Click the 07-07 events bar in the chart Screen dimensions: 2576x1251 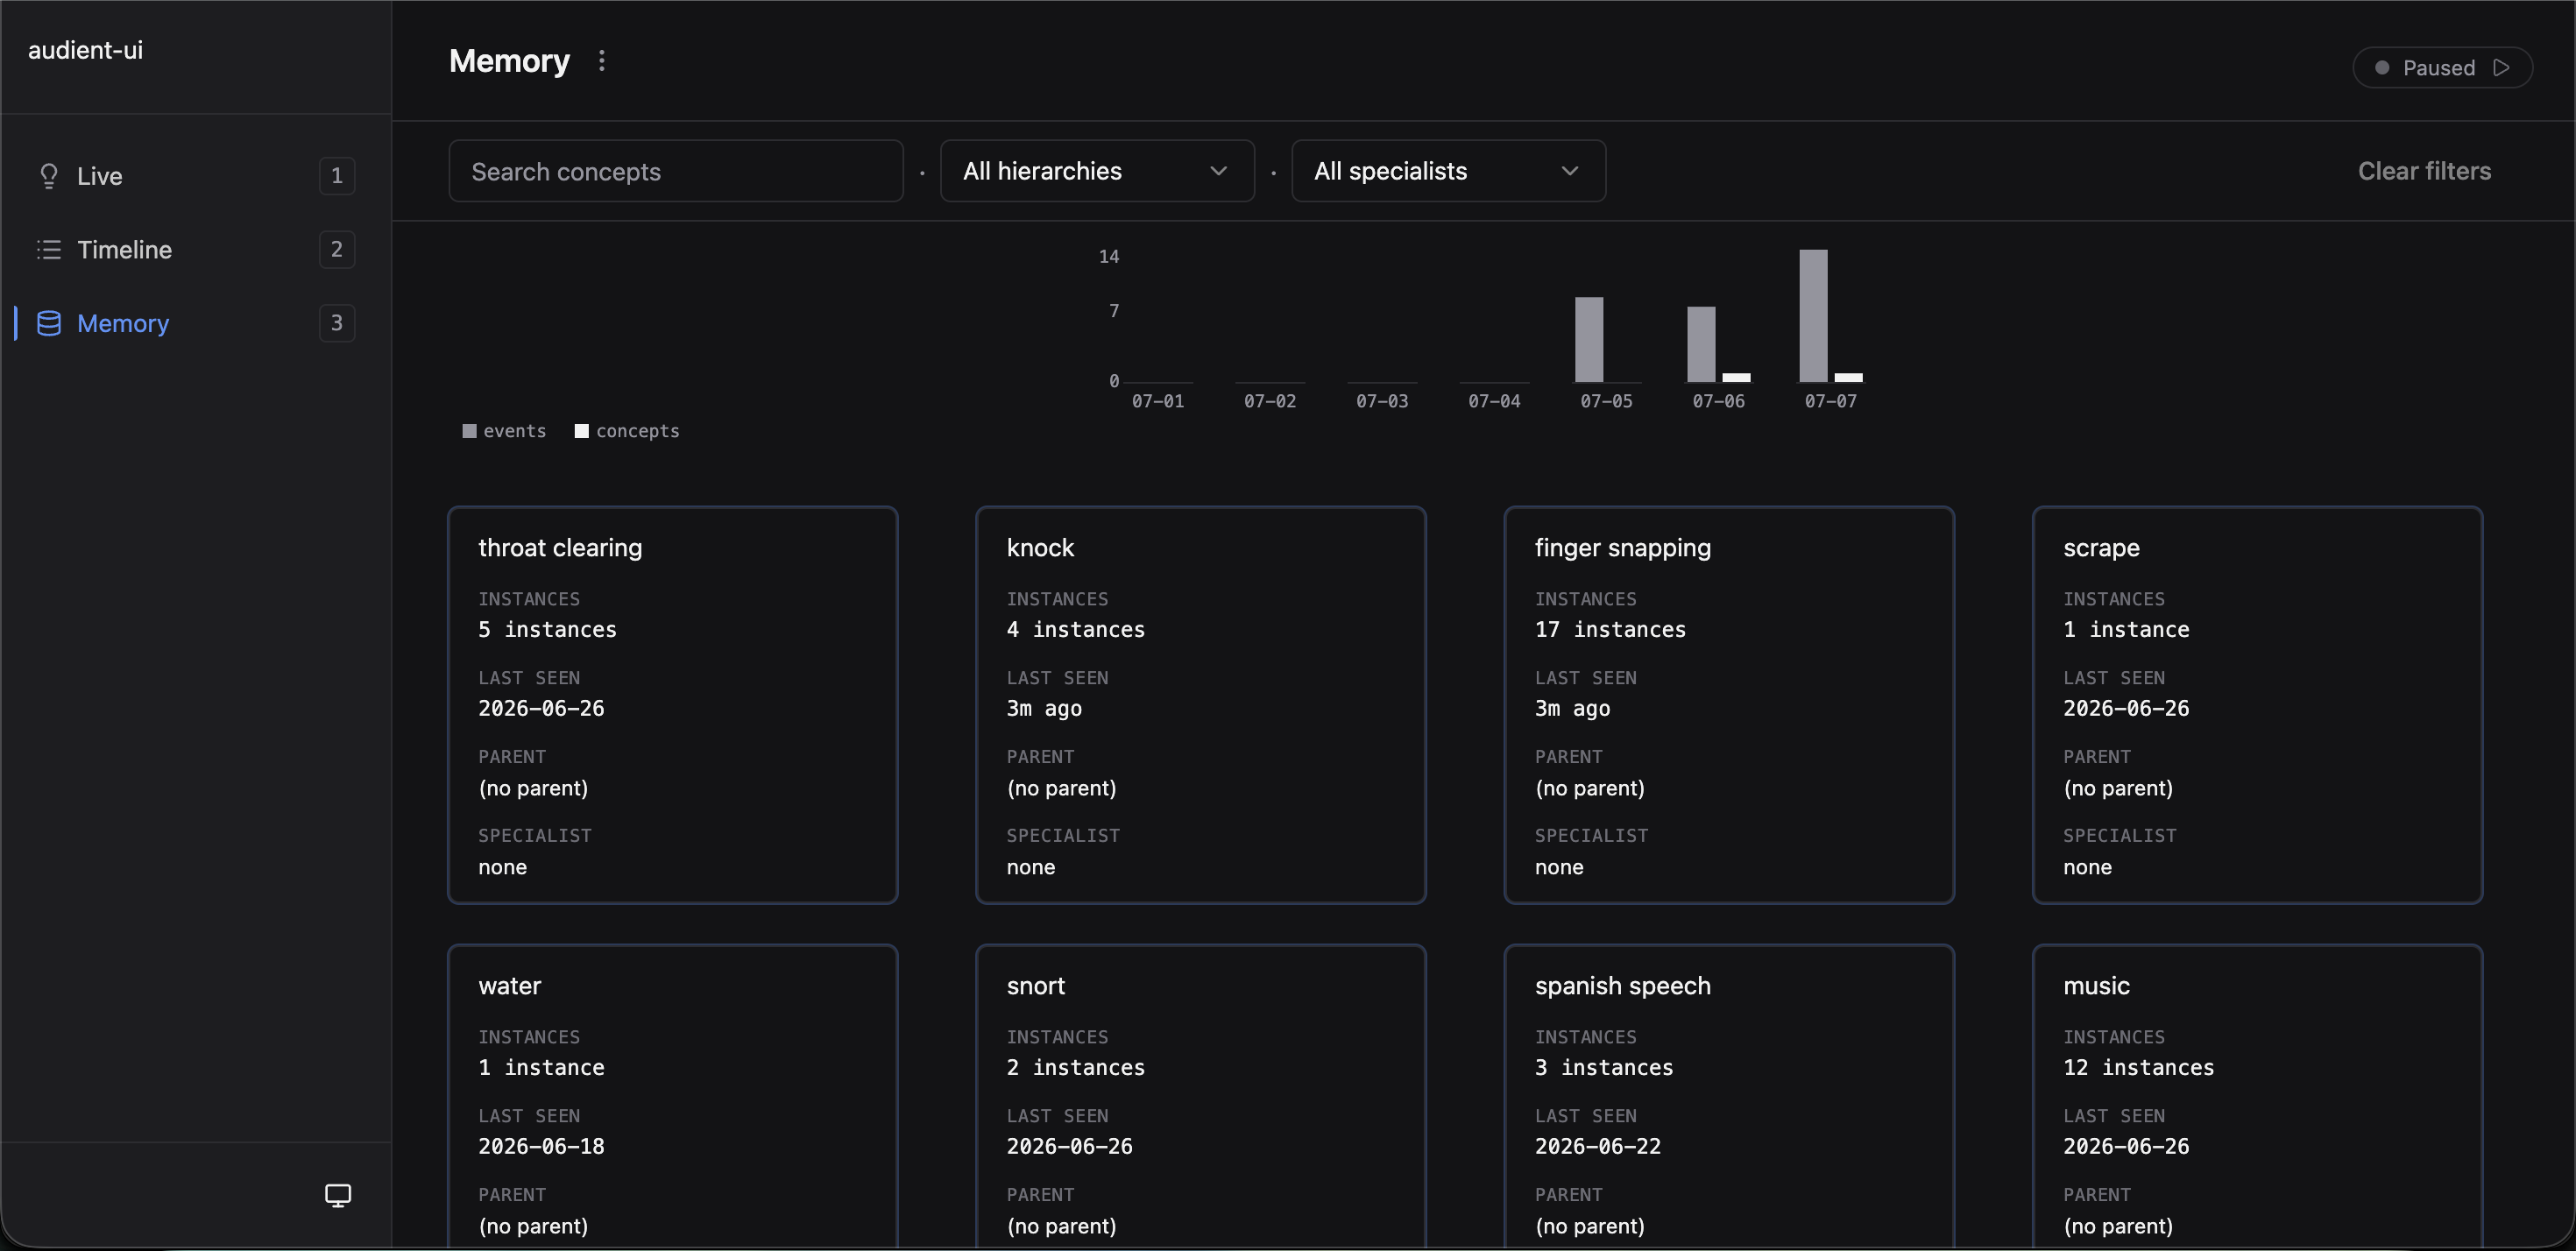(1813, 316)
